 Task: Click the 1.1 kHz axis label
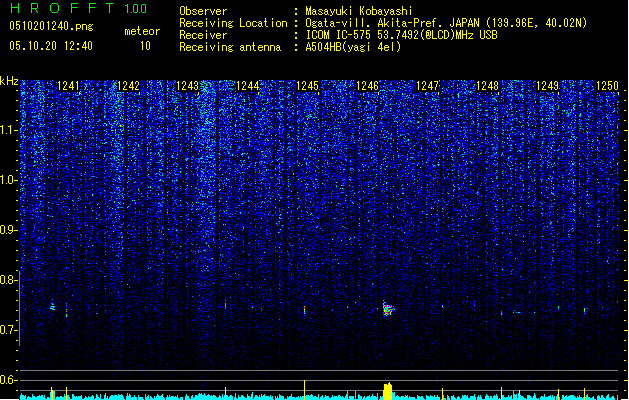click(8, 130)
